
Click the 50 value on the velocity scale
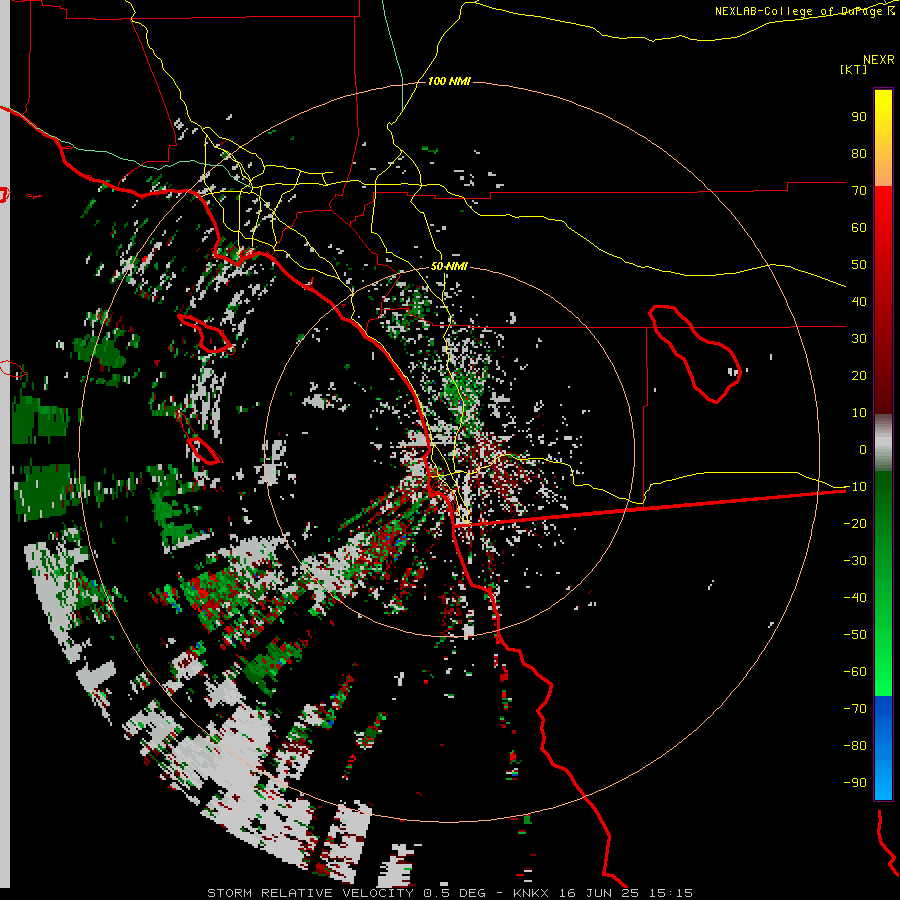click(x=859, y=265)
